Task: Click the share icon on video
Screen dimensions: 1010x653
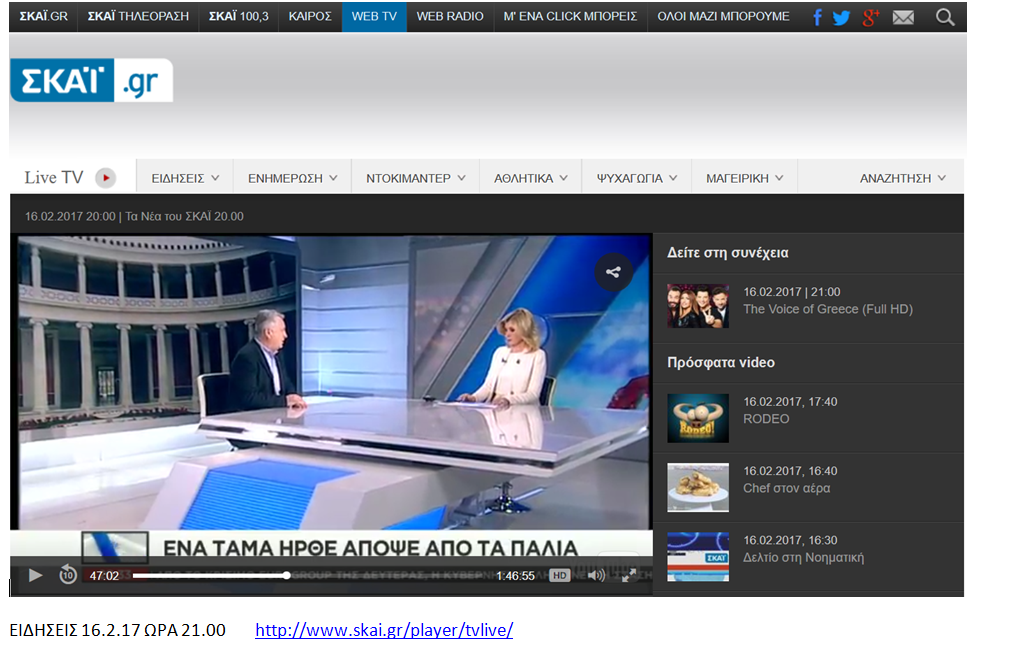Action: coord(613,272)
